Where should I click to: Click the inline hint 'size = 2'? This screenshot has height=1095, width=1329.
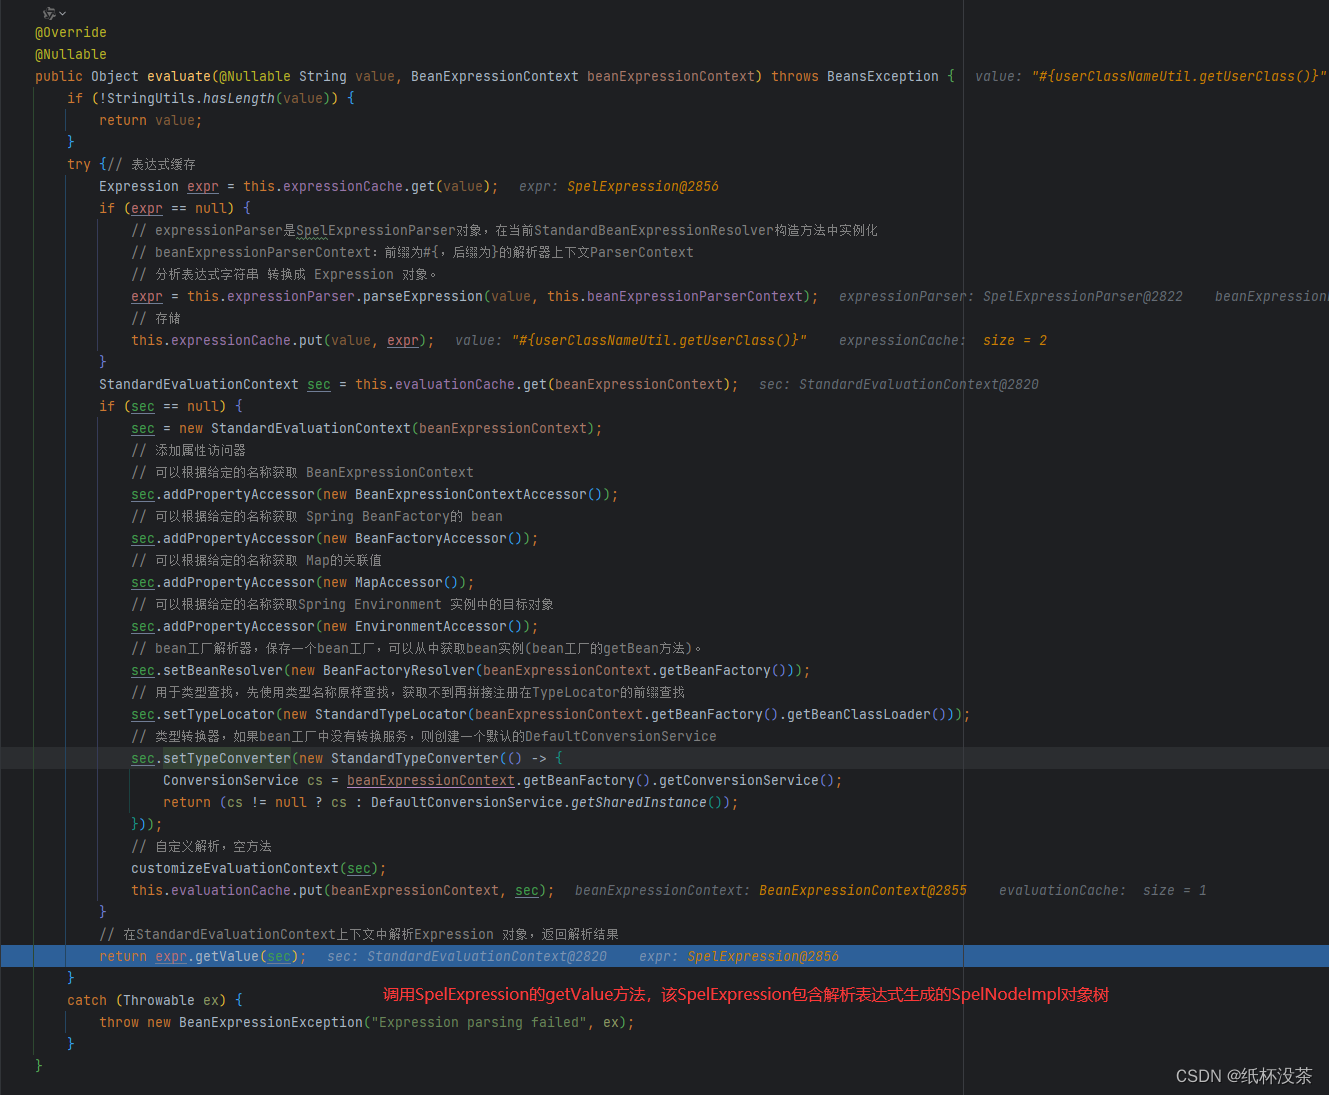coord(1015,340)
